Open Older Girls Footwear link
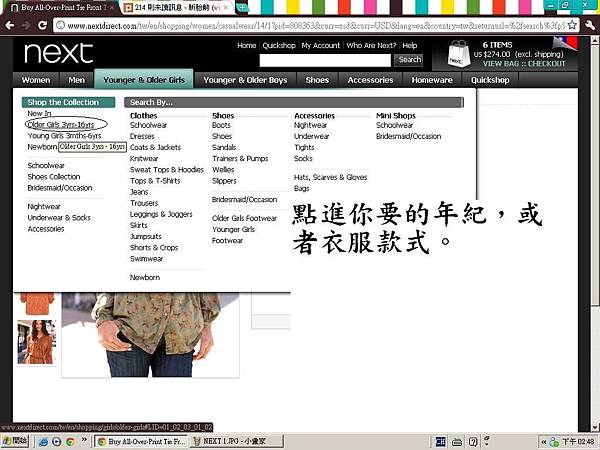Viewport: 600px width, 450px height. pos(244,218)
